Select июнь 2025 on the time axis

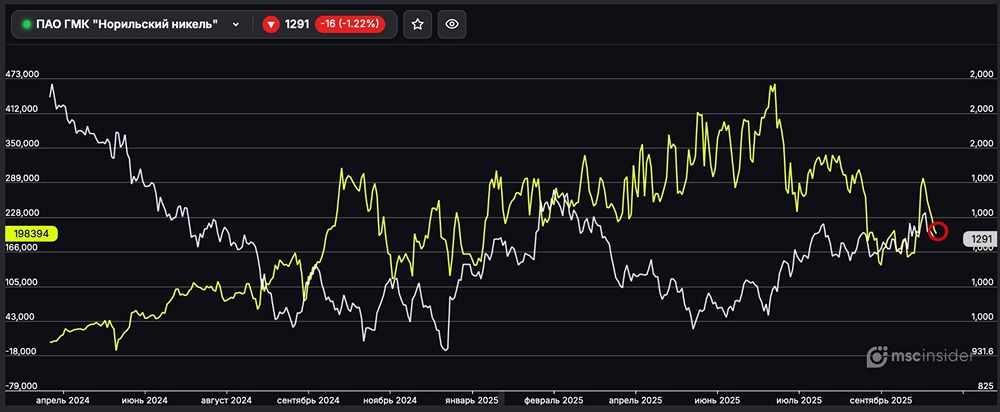[717, 401]
